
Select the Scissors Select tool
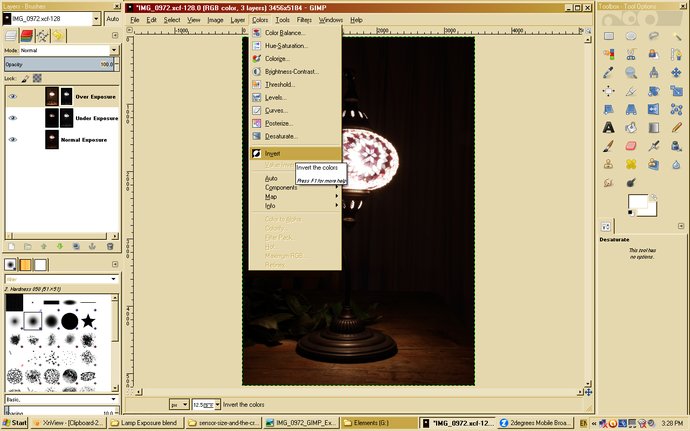[631, 54]
